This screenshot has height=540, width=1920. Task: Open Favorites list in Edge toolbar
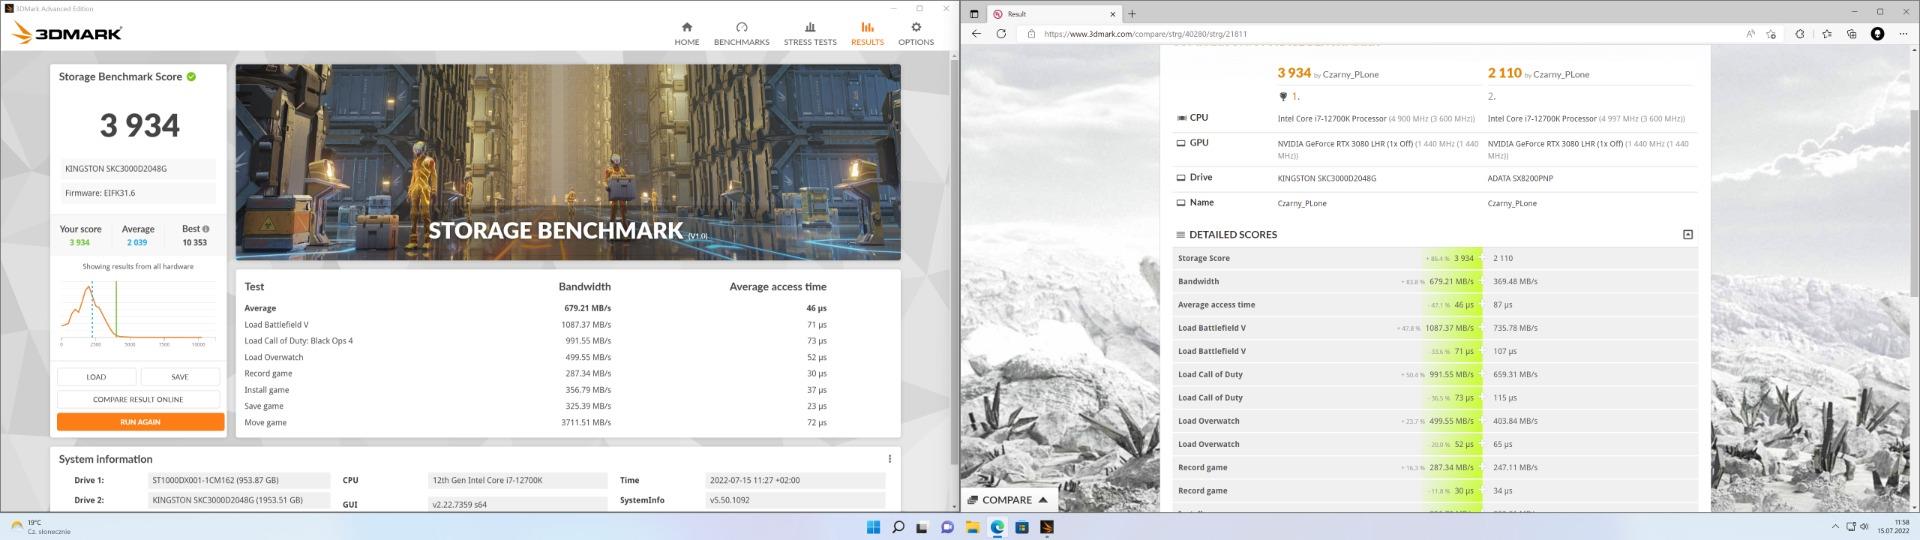pos(1827,34)
